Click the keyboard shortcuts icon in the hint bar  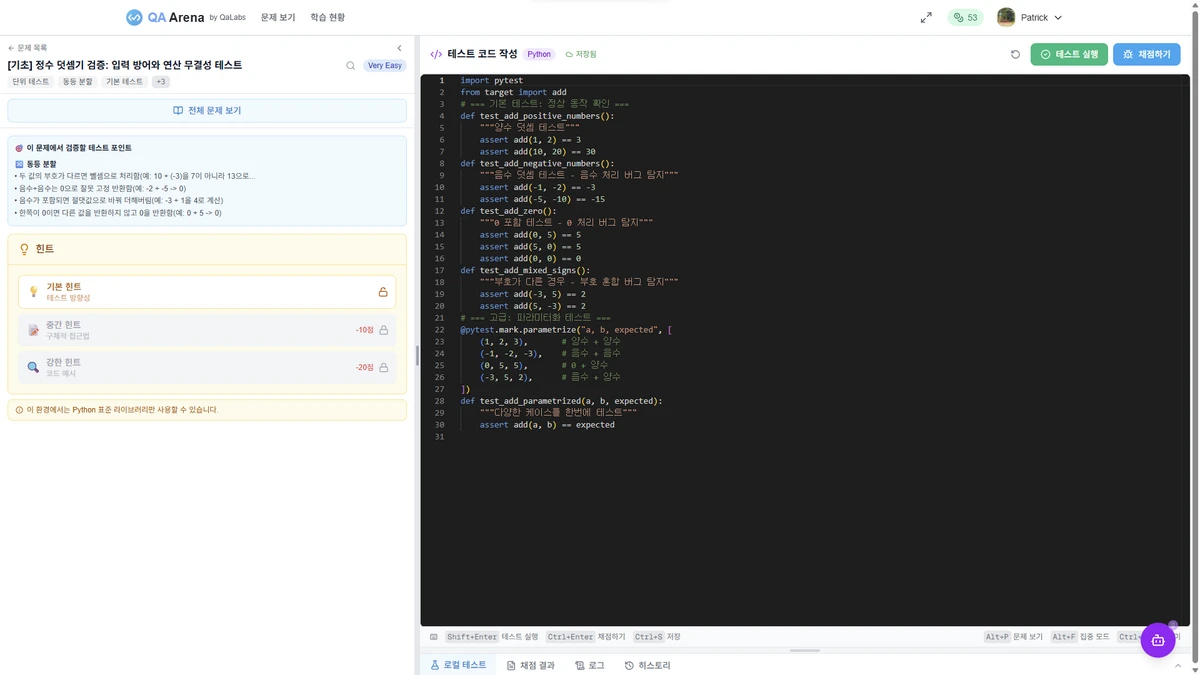pyautogui.click(x=434, y=637)
